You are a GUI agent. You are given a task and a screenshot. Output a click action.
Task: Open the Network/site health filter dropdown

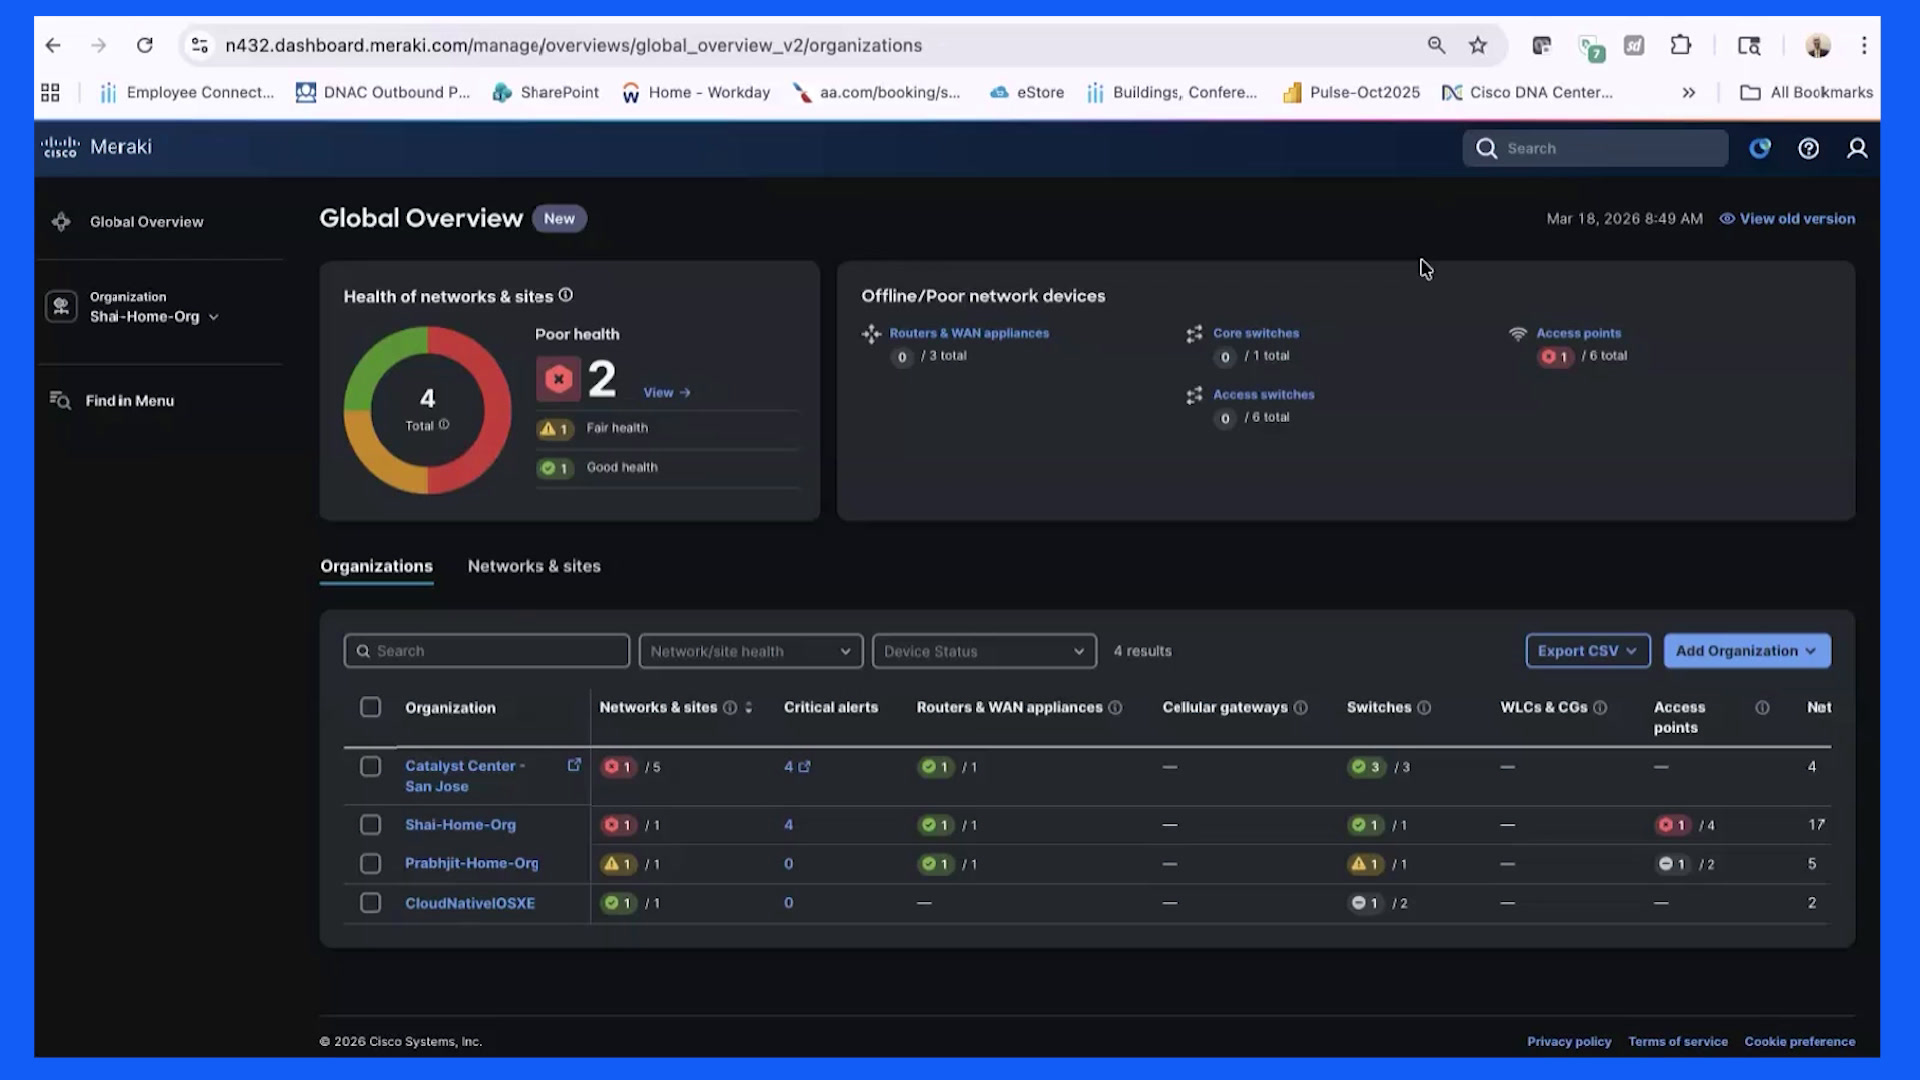[x=751, y=651]
